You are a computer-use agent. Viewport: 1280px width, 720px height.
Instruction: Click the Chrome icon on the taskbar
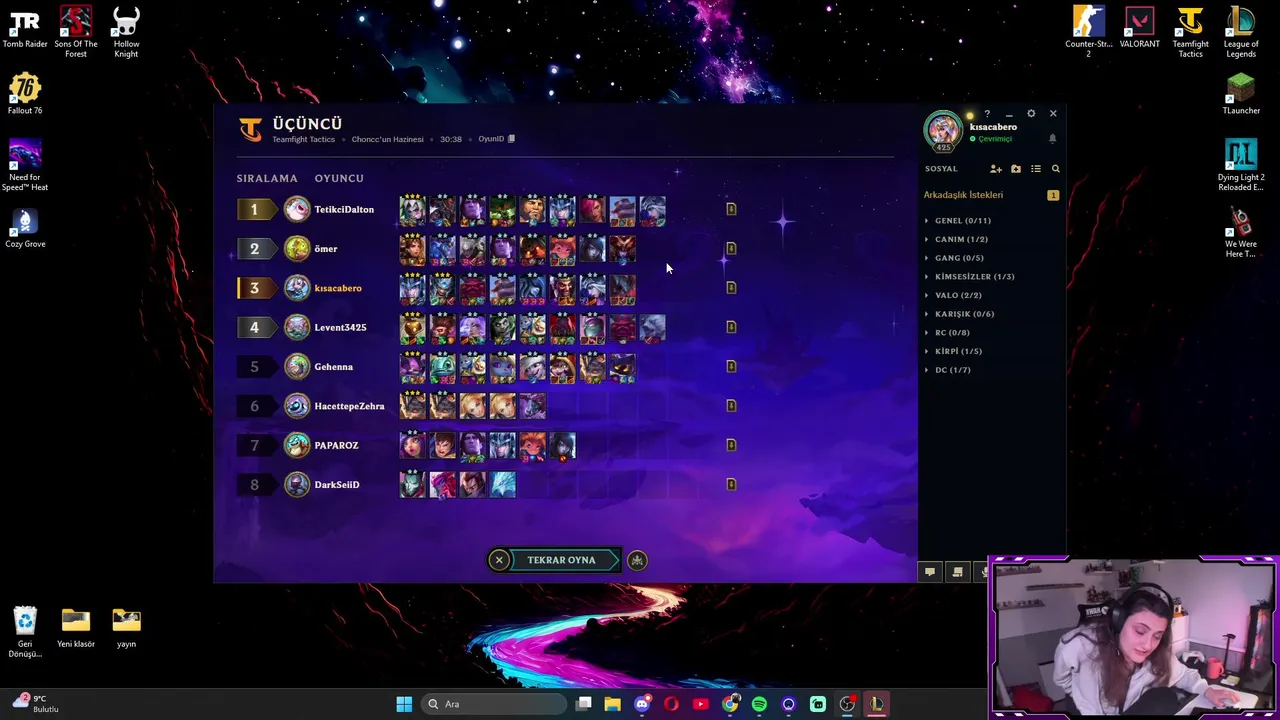[x=730, y=704]
